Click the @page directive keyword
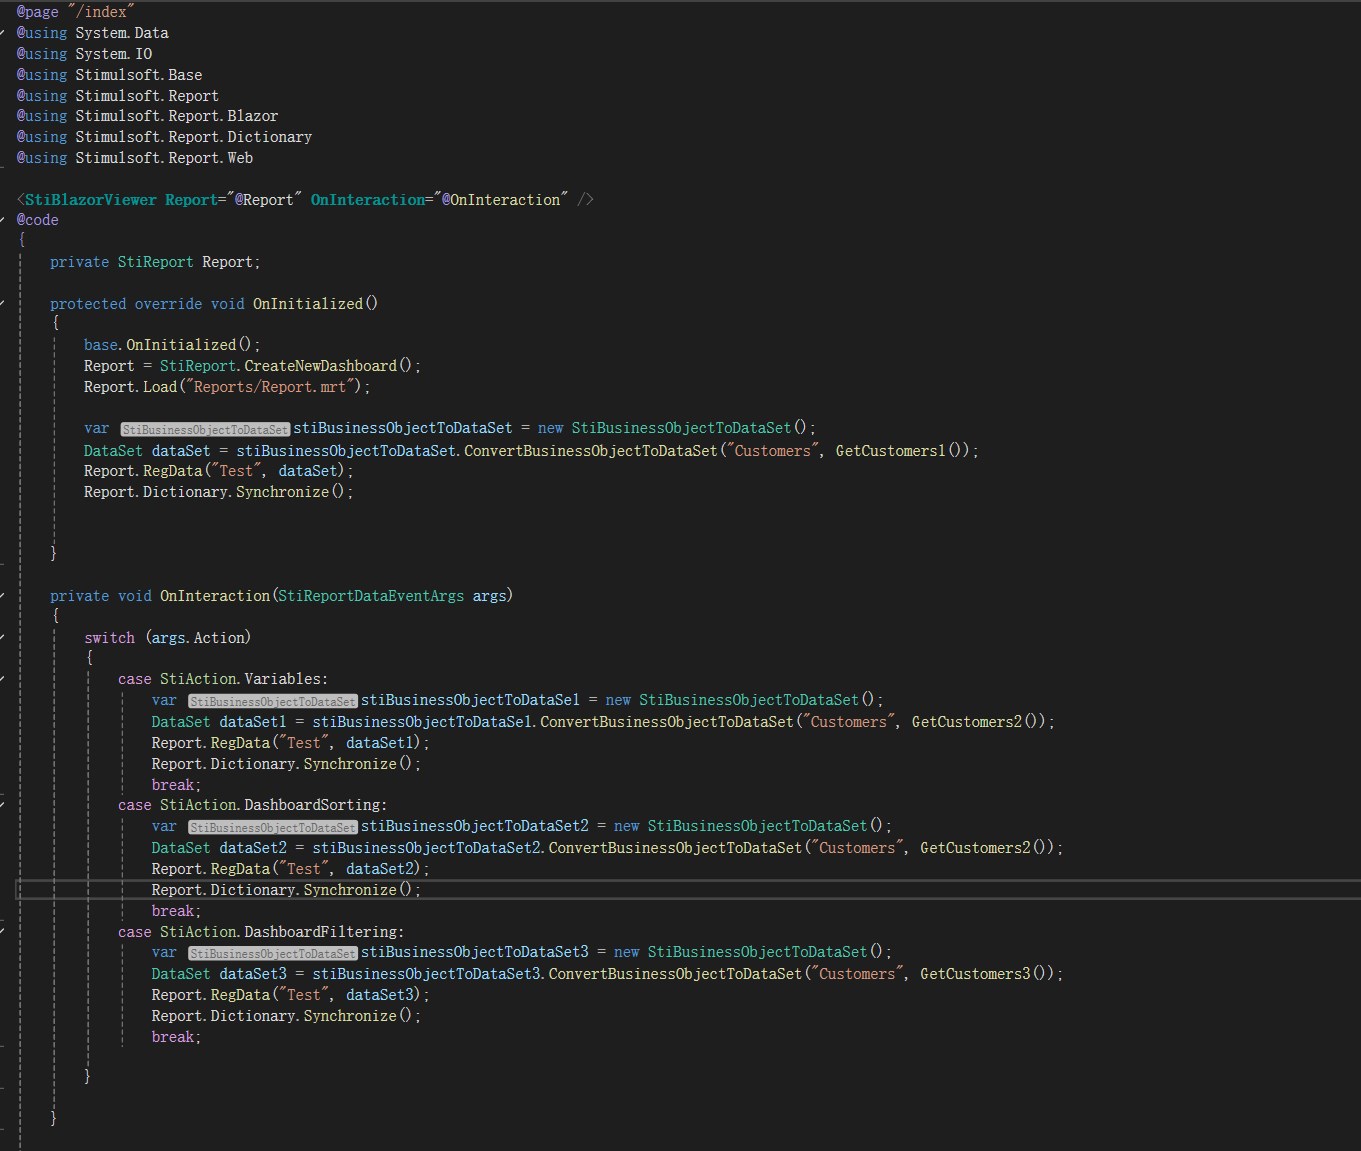Viewport: 1361px width, 1151px height. [x=37, y=12]
